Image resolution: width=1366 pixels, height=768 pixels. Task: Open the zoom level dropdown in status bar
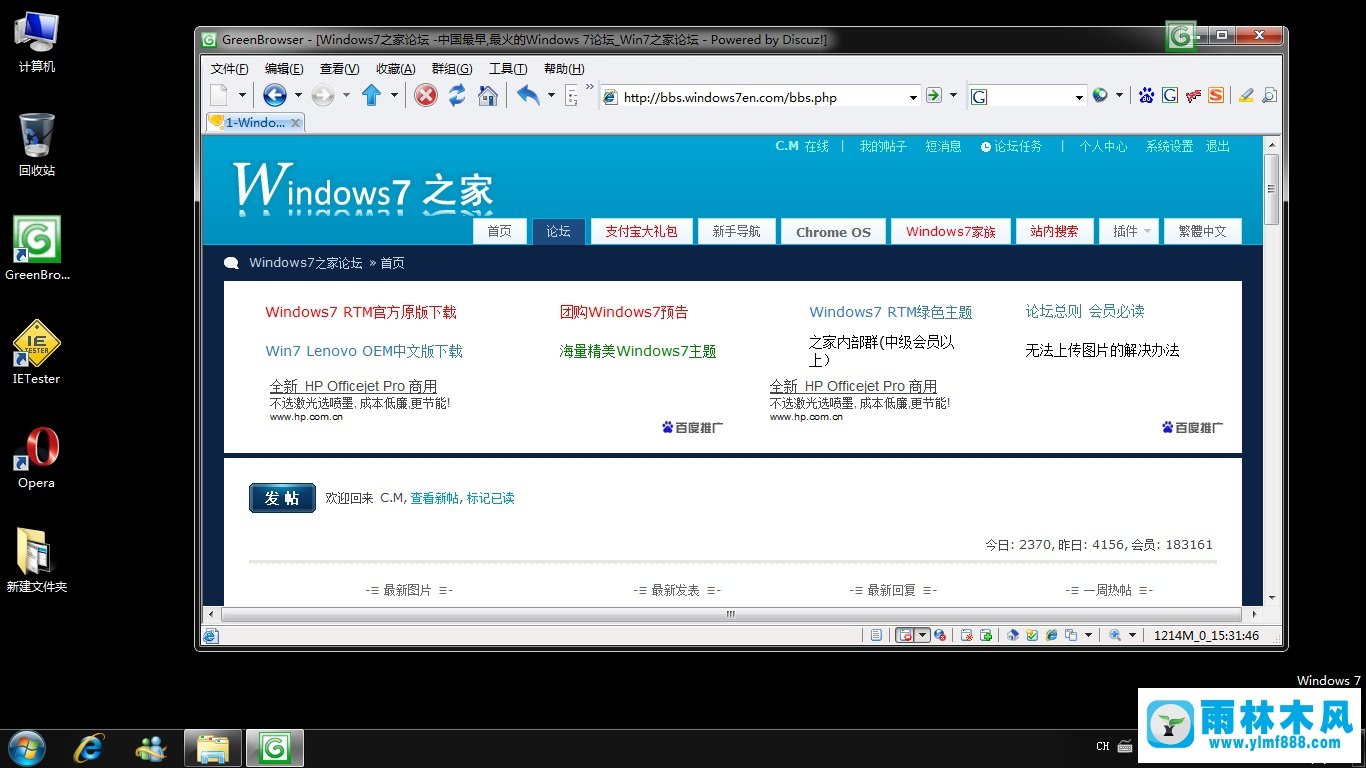point(1132,635)
